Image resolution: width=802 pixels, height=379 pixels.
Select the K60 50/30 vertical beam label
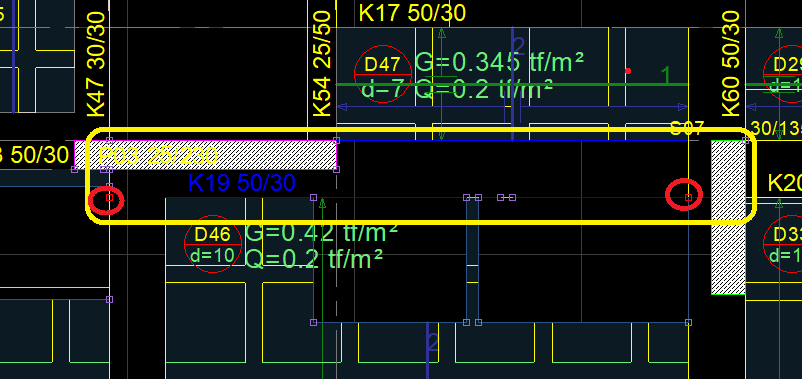pyautogui.click(x=730, y=62)
